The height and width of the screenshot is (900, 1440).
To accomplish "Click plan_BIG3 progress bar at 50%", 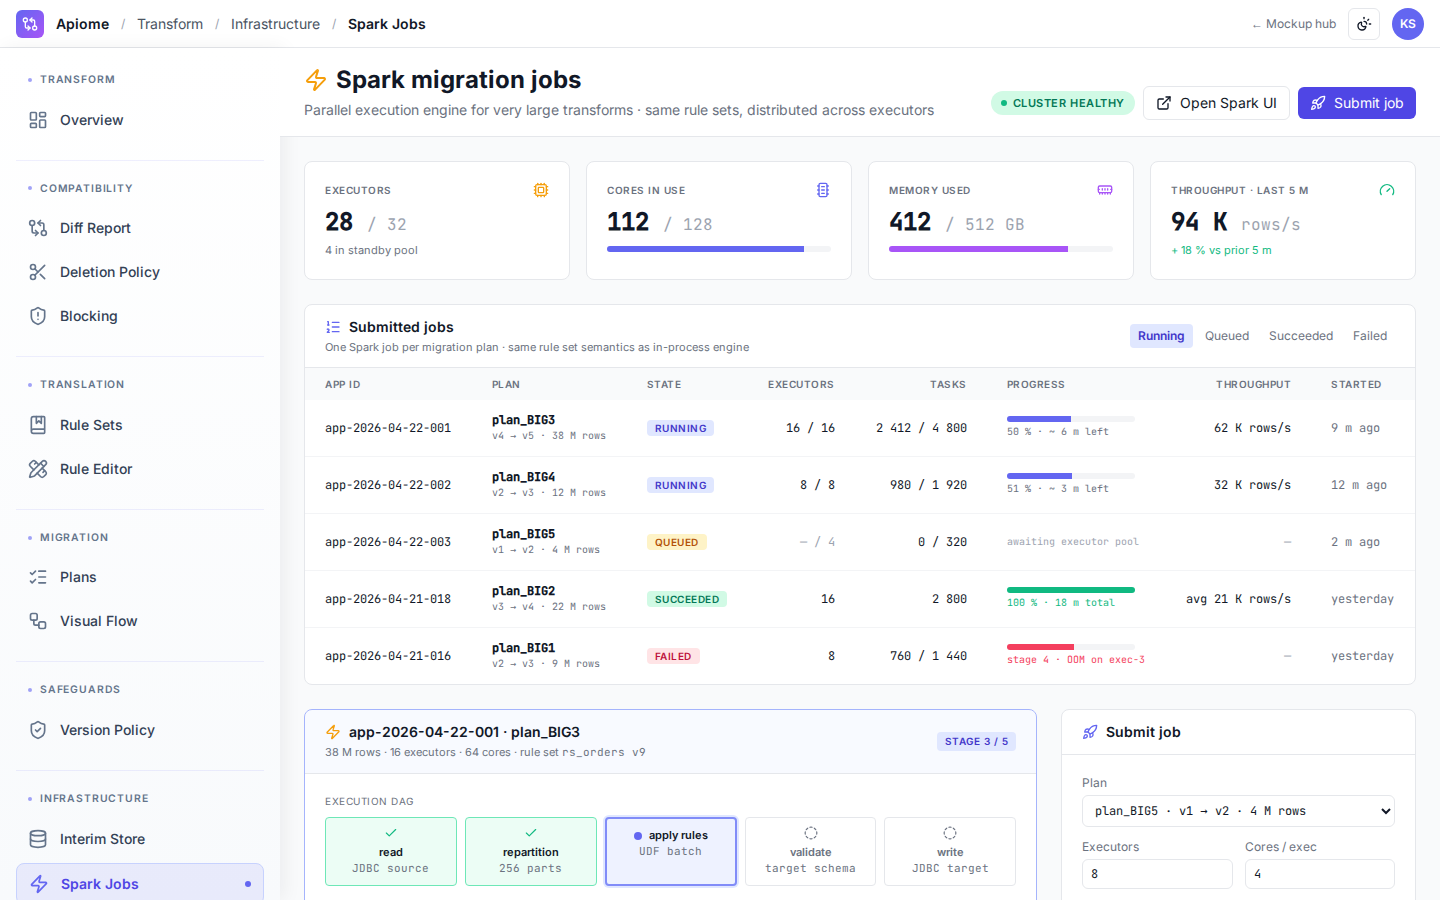I will [x=1071, y=418].
